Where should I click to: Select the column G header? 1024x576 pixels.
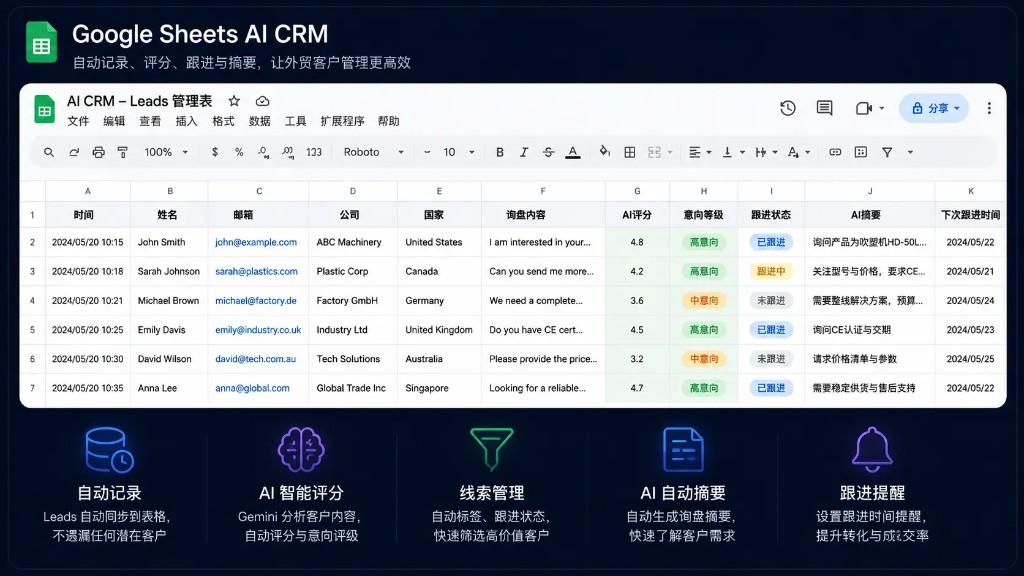click(637, 191)
